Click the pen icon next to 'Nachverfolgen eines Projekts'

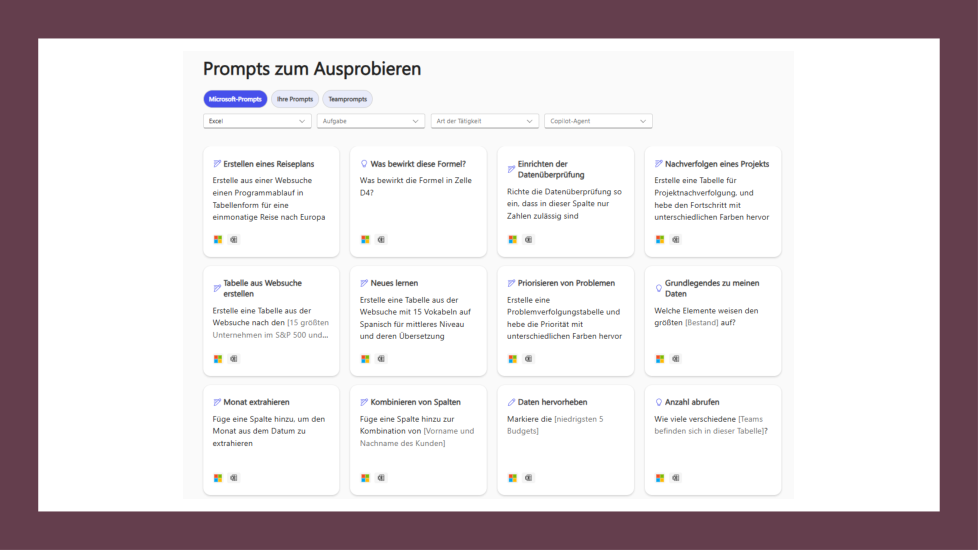coord(659,164)
